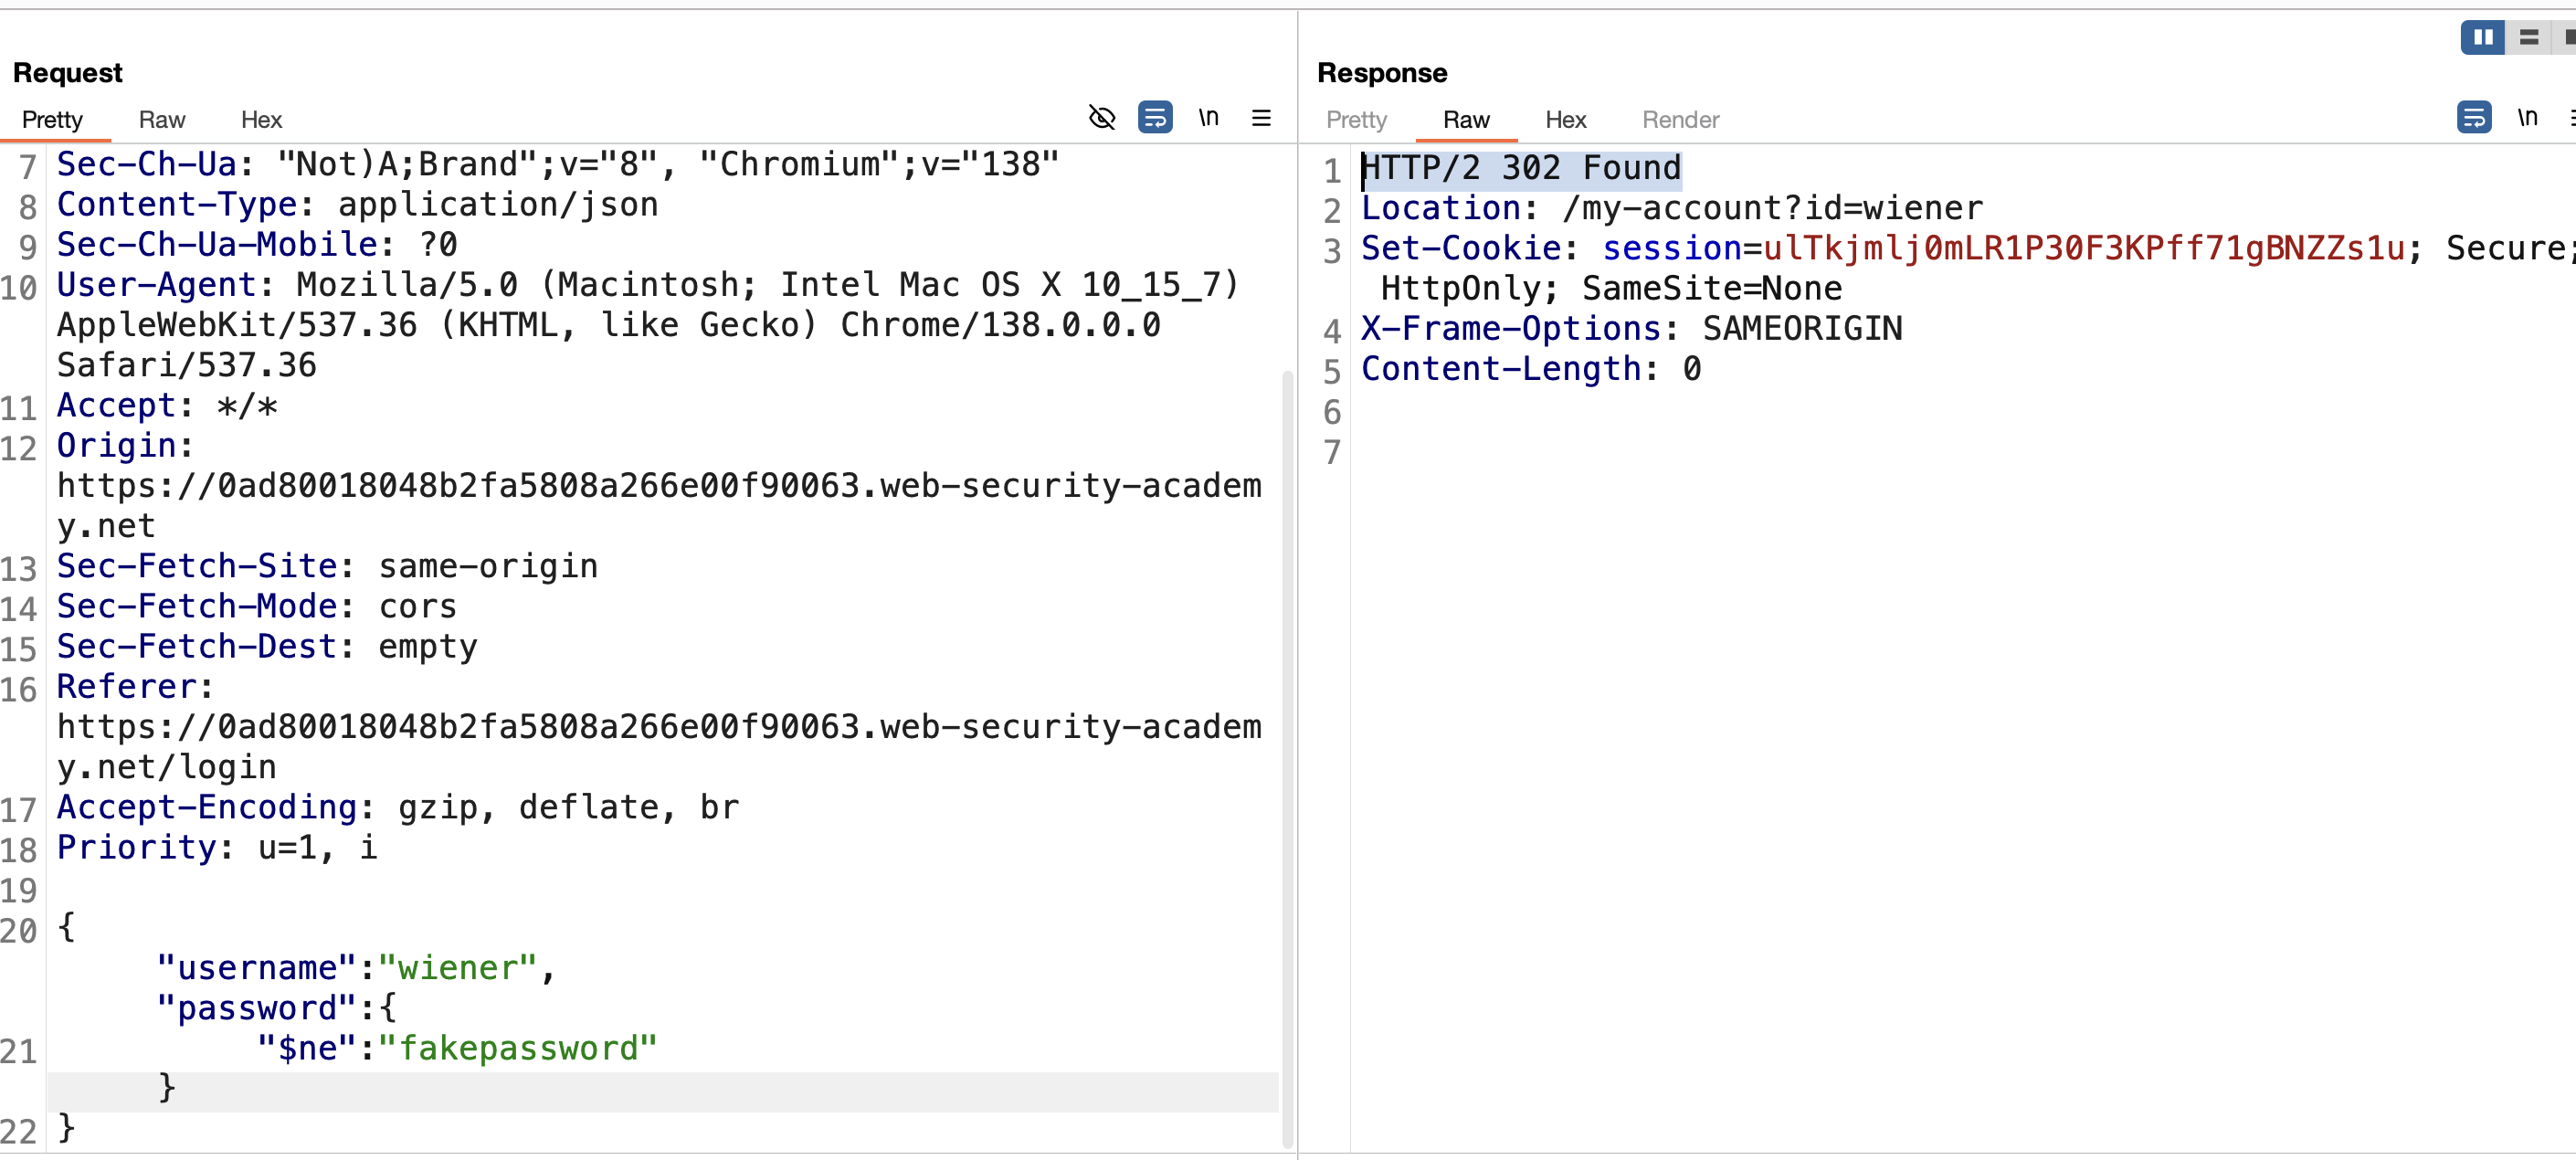Select stacked top-bottom layout icon
The width and height of the screenshot is (2576, 1160).
click(2528, 38)
